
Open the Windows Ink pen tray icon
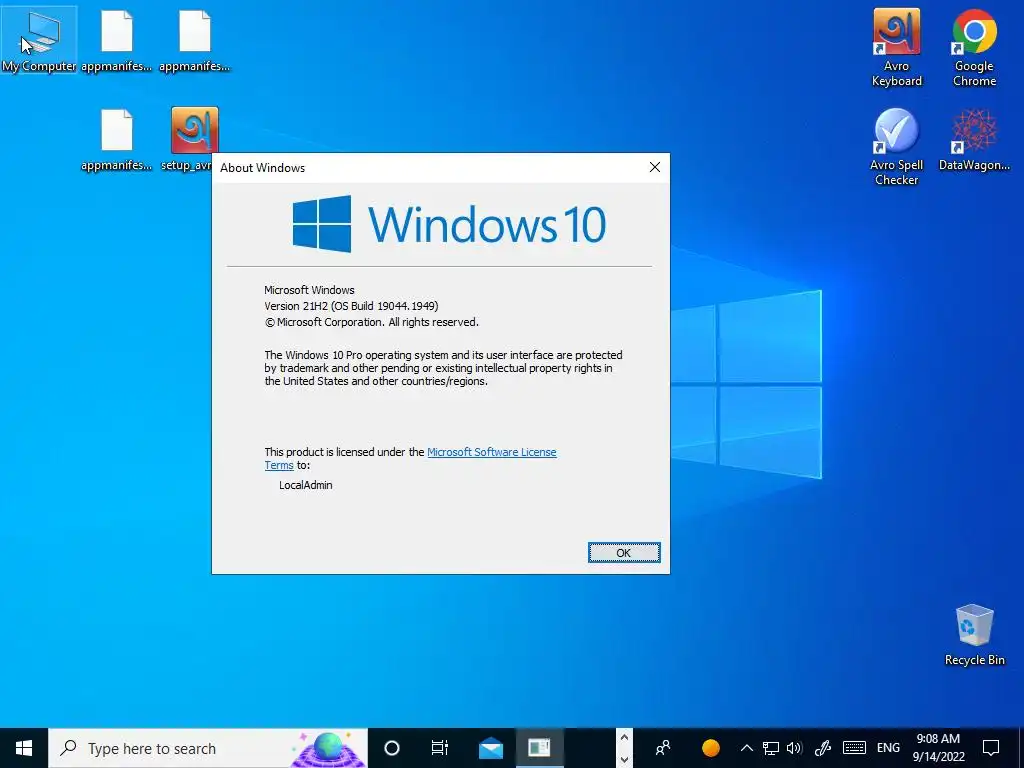tap(823, 748)
